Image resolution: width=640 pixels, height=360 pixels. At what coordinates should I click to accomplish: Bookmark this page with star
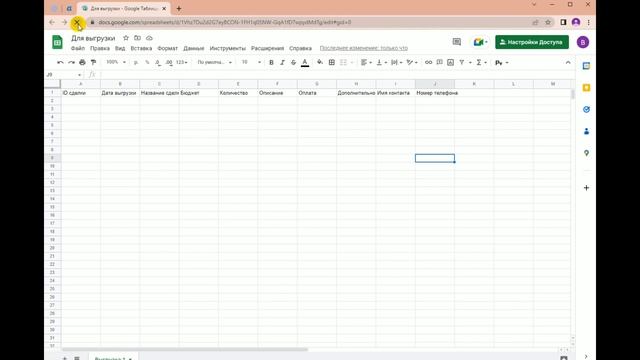click(x=548, y=22)
